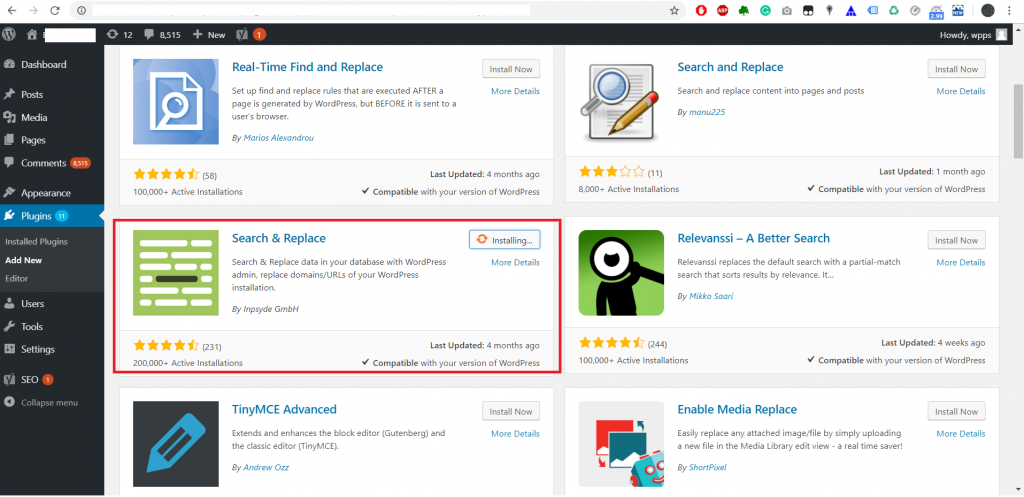Click the browser back arrow
This screenshot has width=1024, height=497.
pos(12,10)
